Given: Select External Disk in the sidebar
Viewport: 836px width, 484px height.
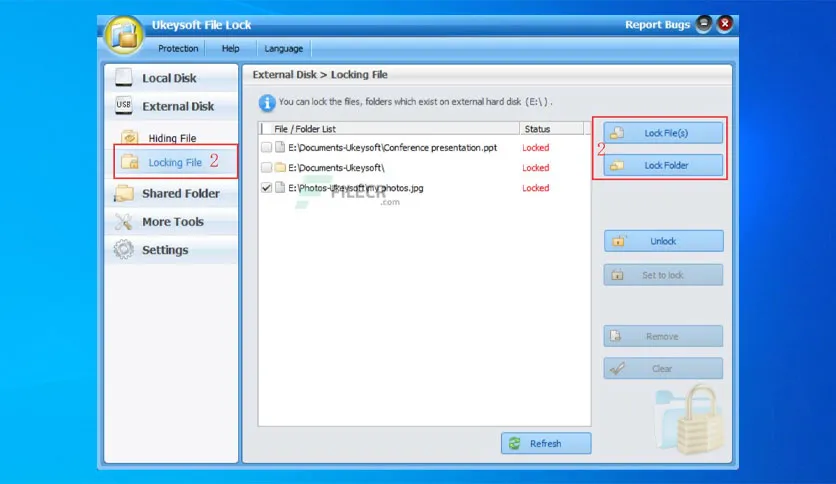Looking at the screenshot, I should tap(171, 106).
